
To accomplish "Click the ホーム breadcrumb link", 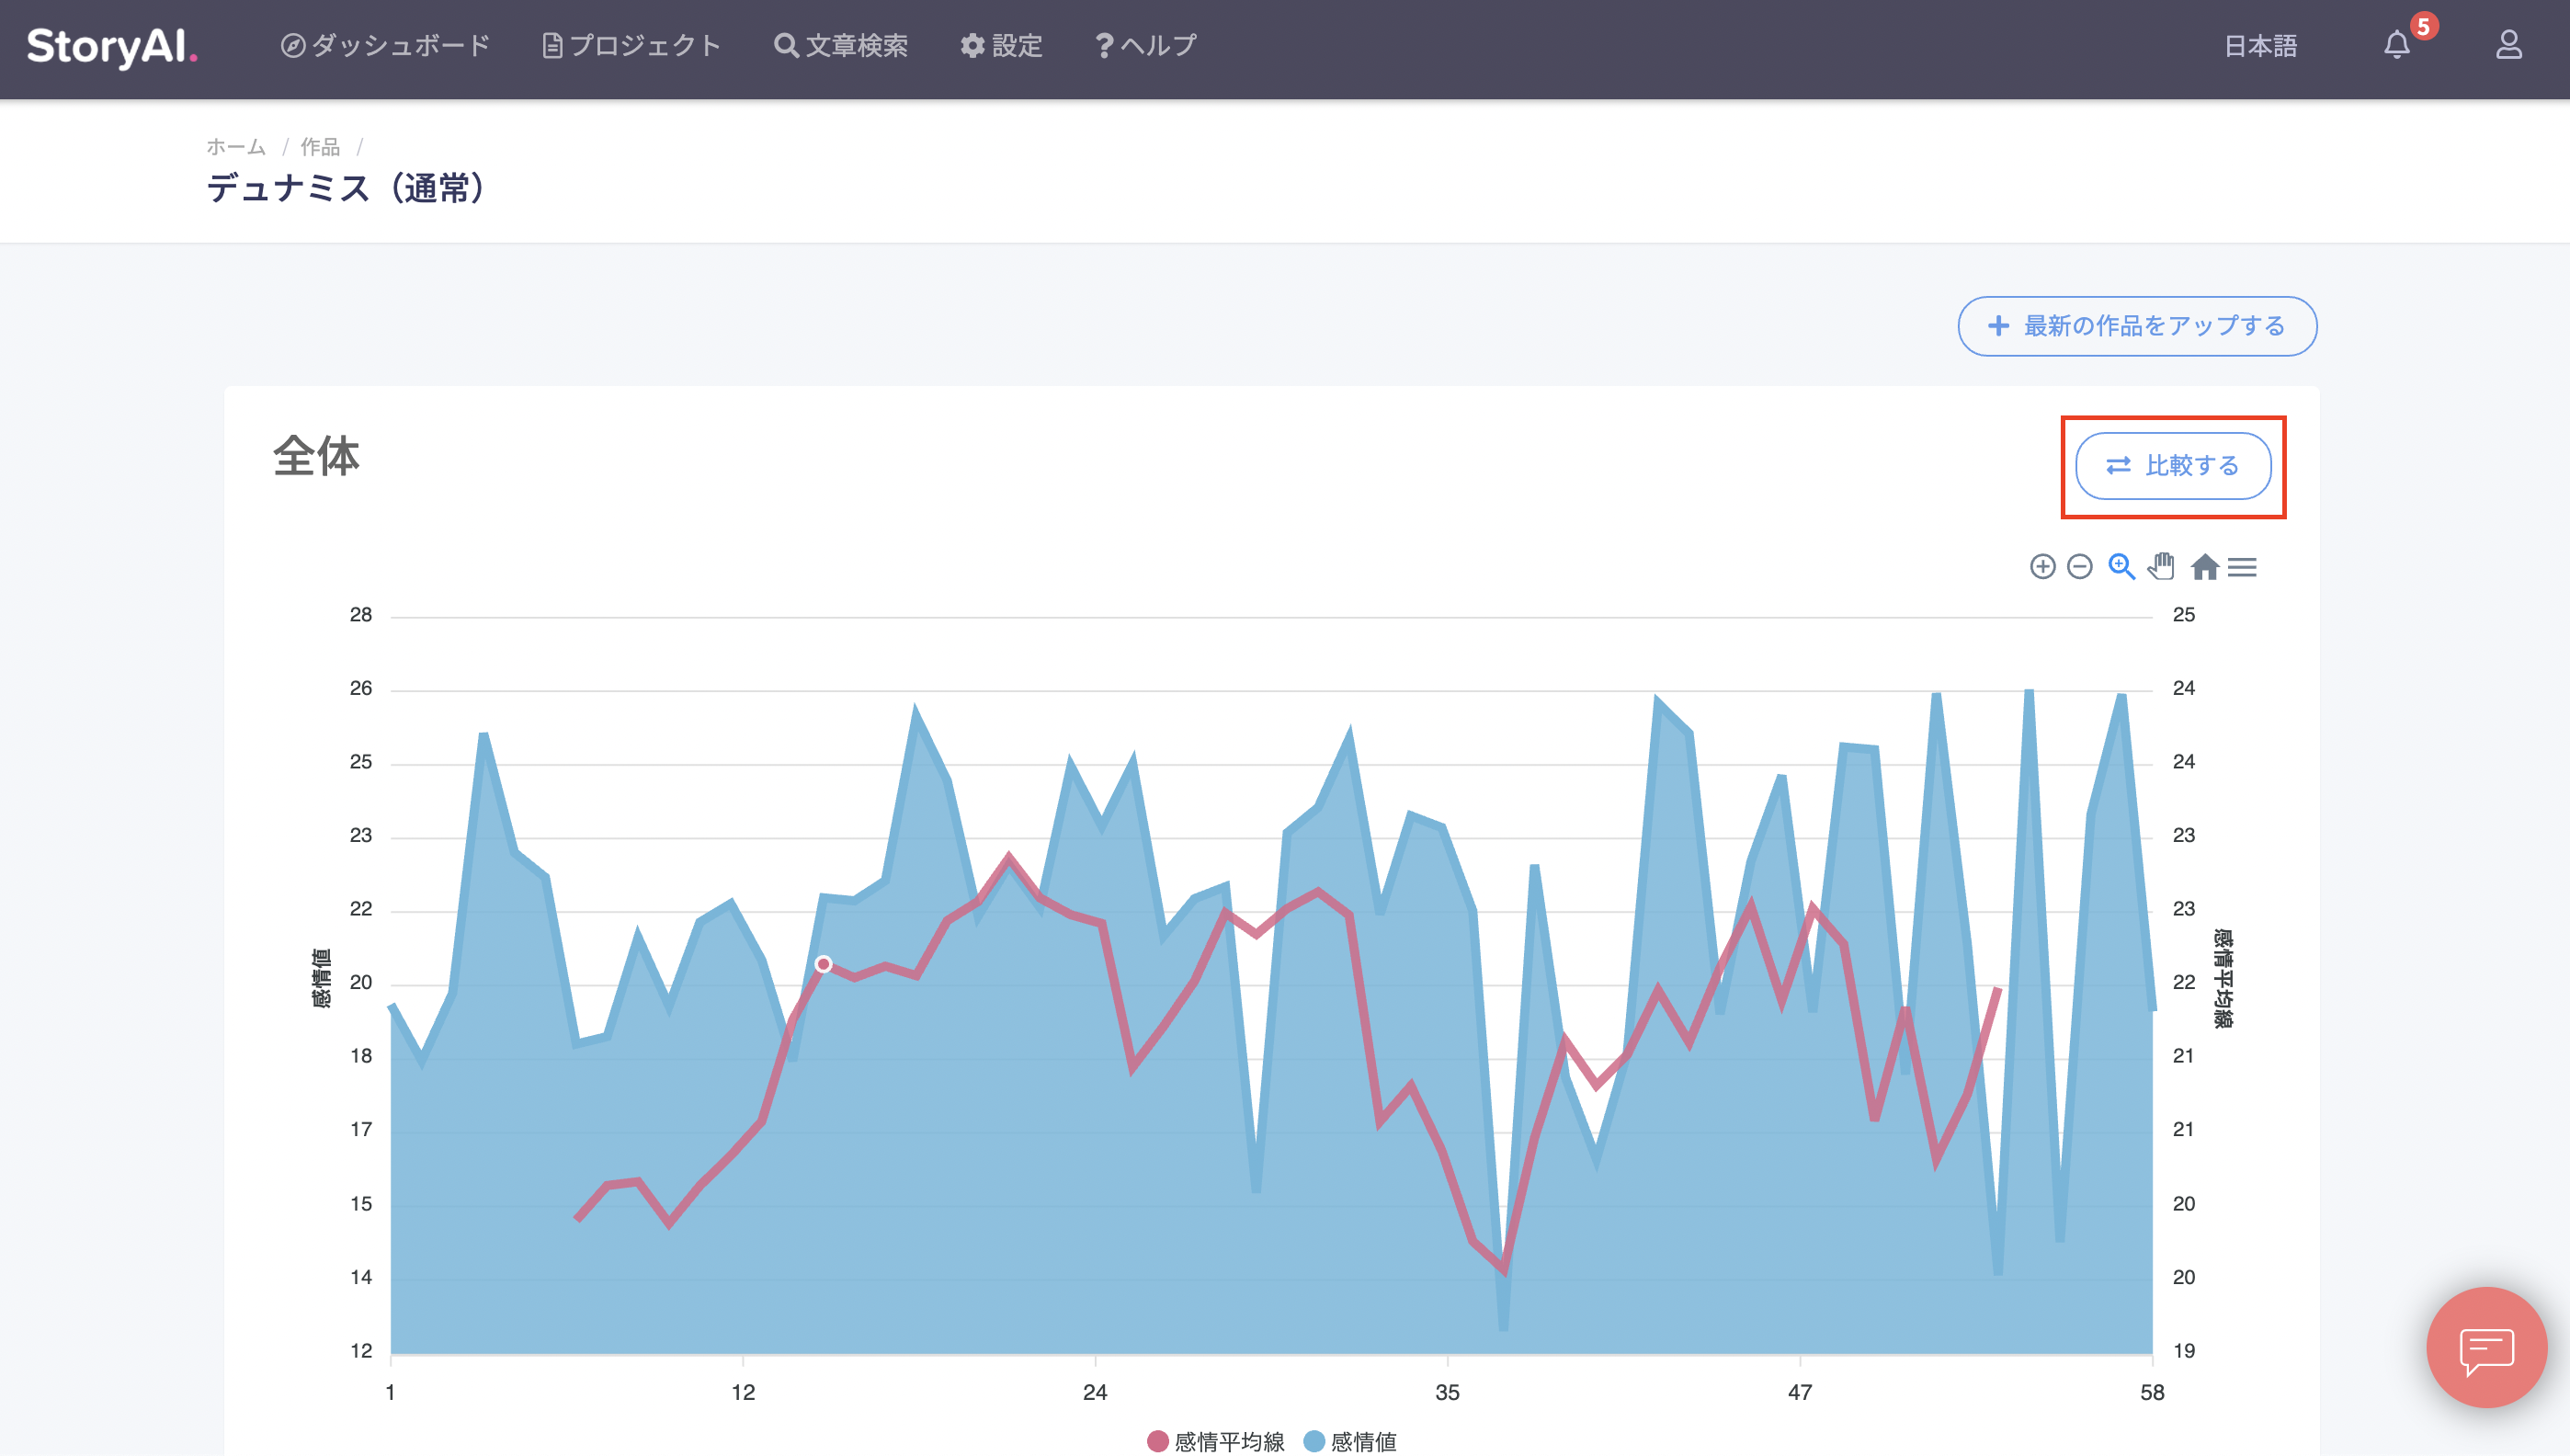I will [x=236, y=147].
